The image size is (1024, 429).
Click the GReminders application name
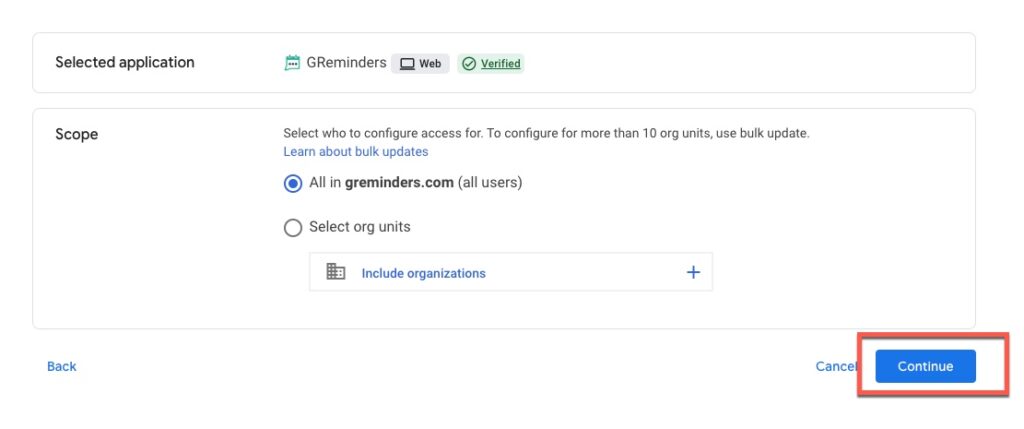(x=346, y=63)
